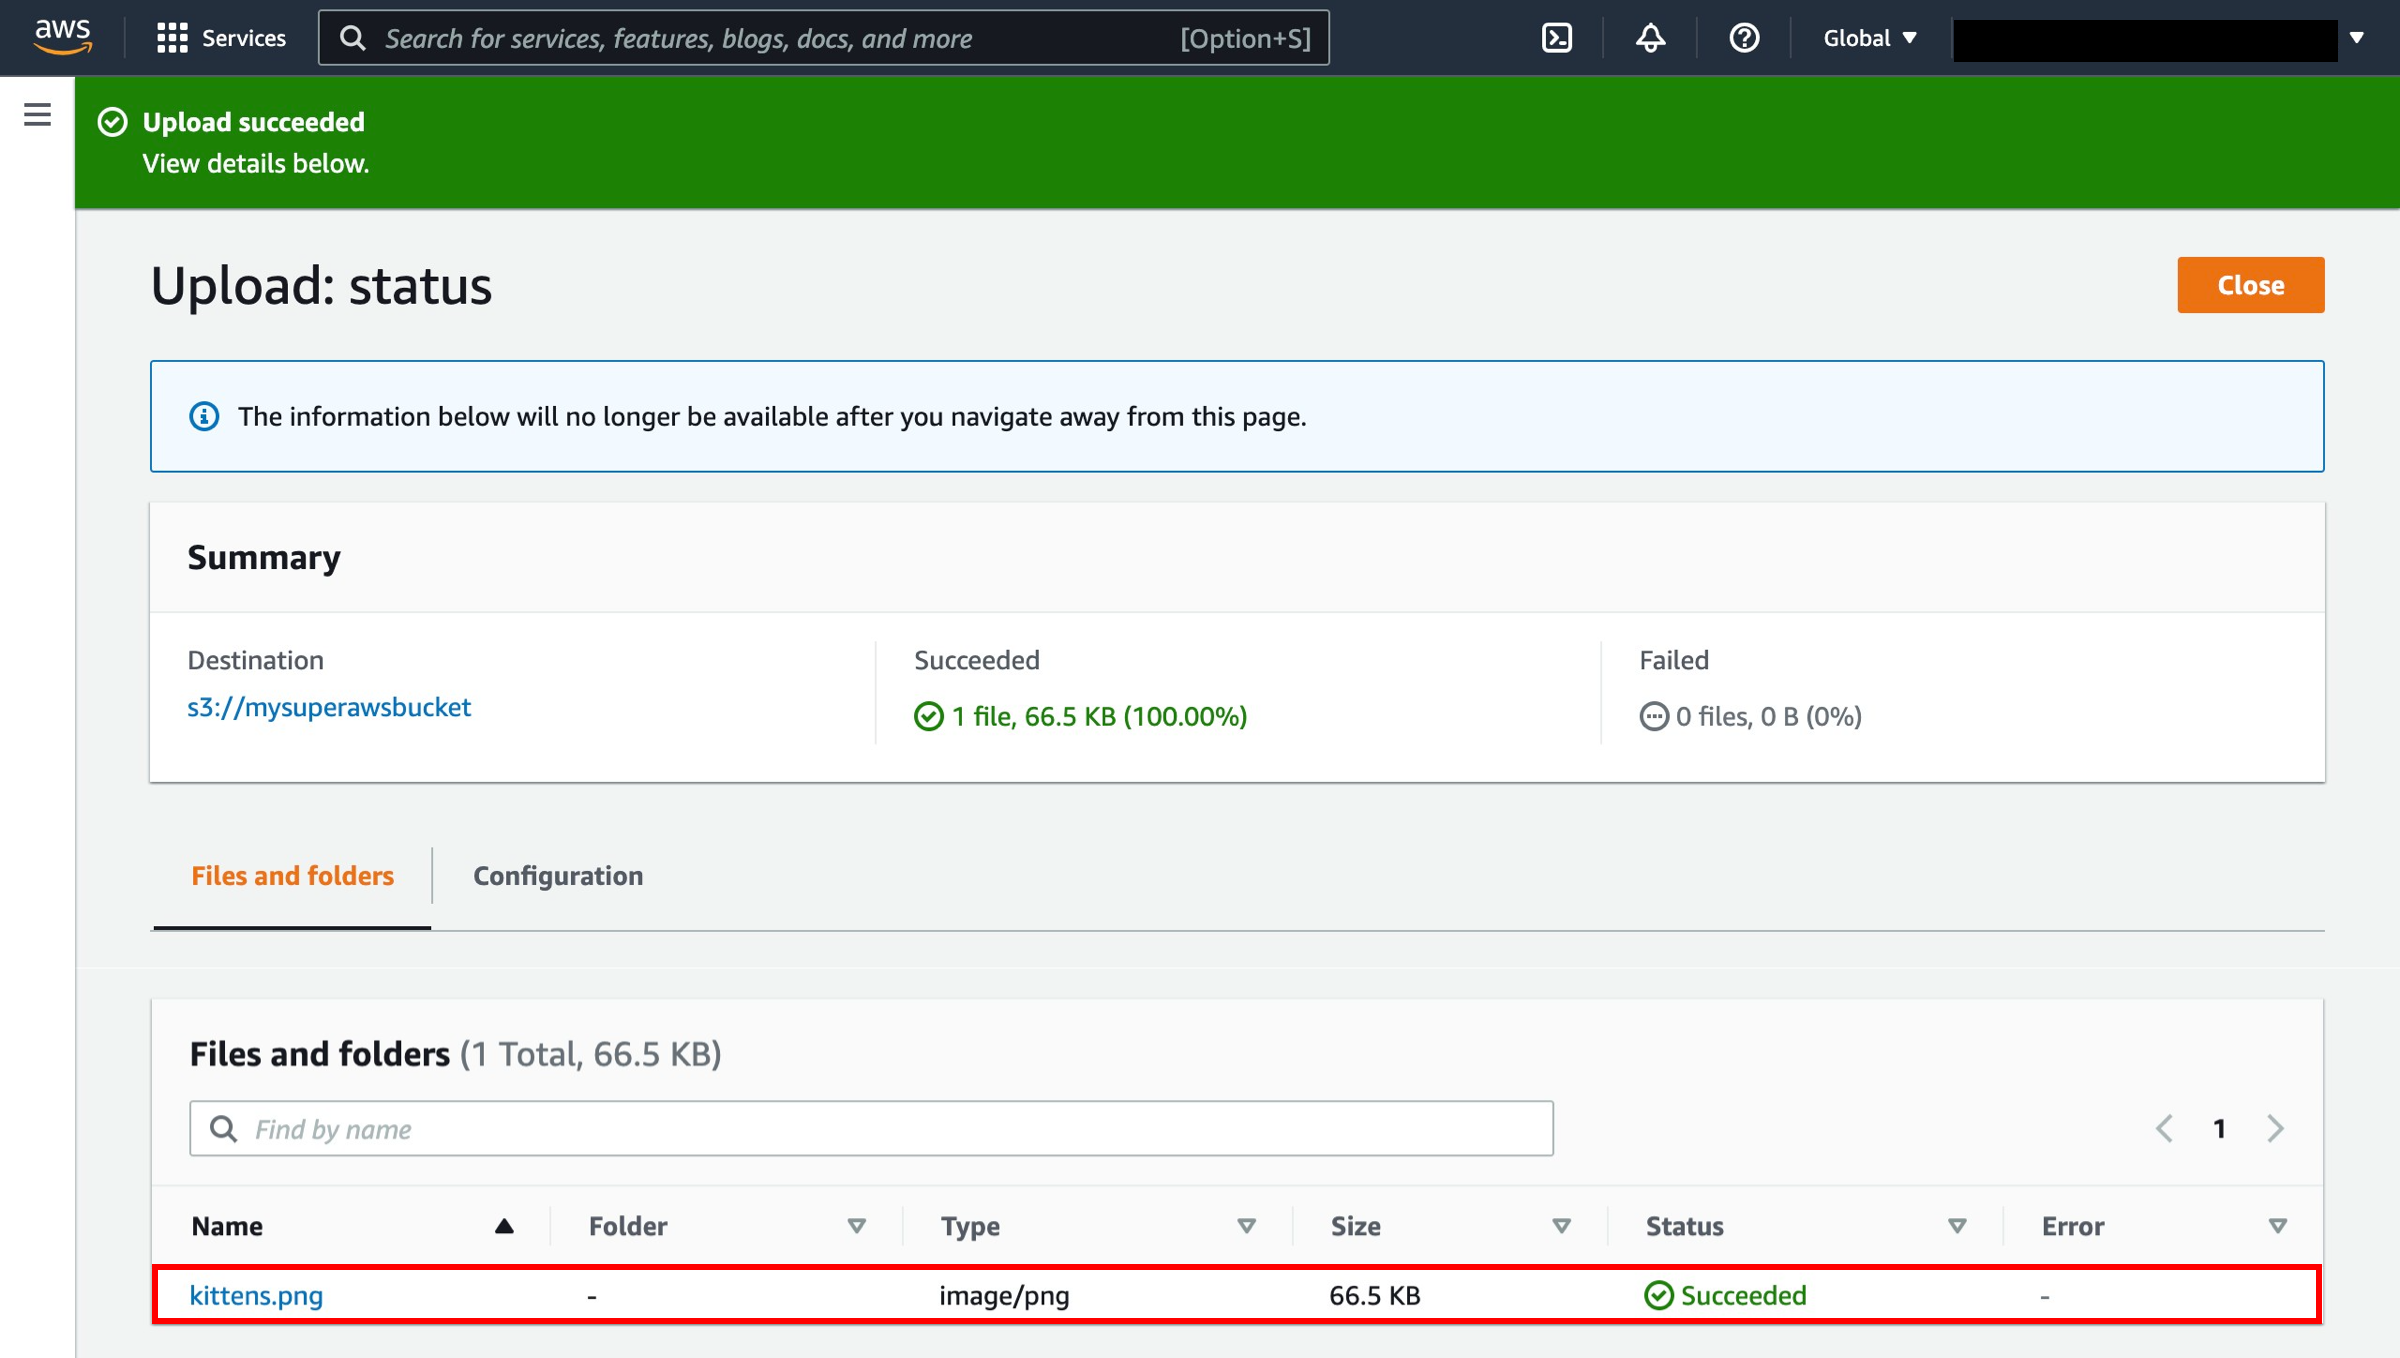
Task: Click the Find by name input field
Action: 870,1129
